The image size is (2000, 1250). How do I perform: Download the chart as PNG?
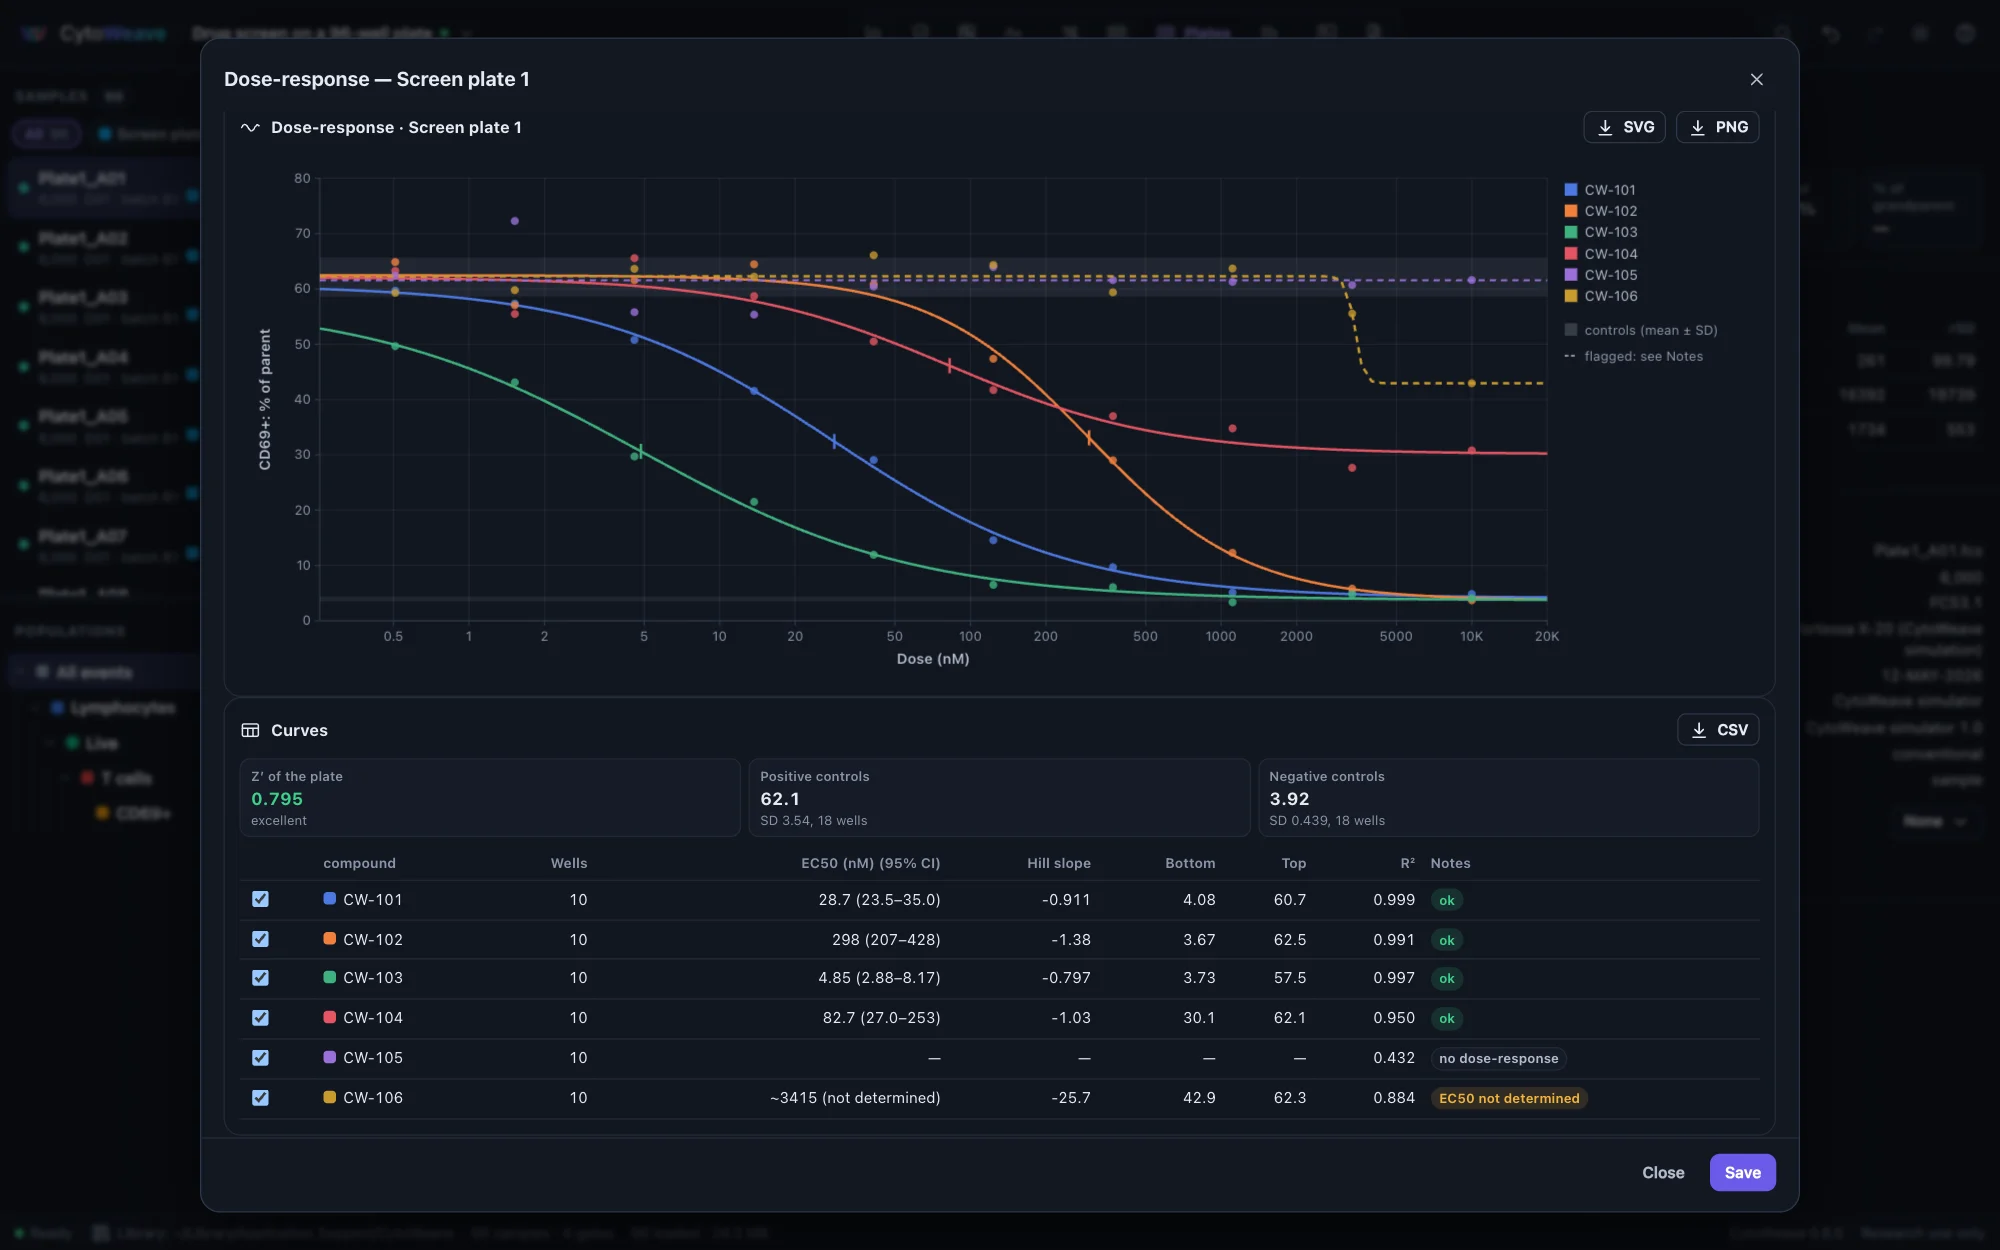(x=1717, y=127)
